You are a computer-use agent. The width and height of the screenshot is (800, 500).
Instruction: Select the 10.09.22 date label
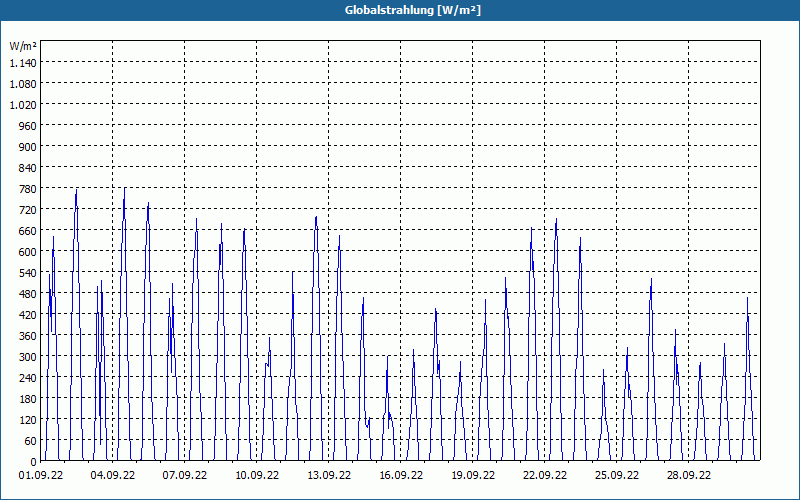point(257,476)
